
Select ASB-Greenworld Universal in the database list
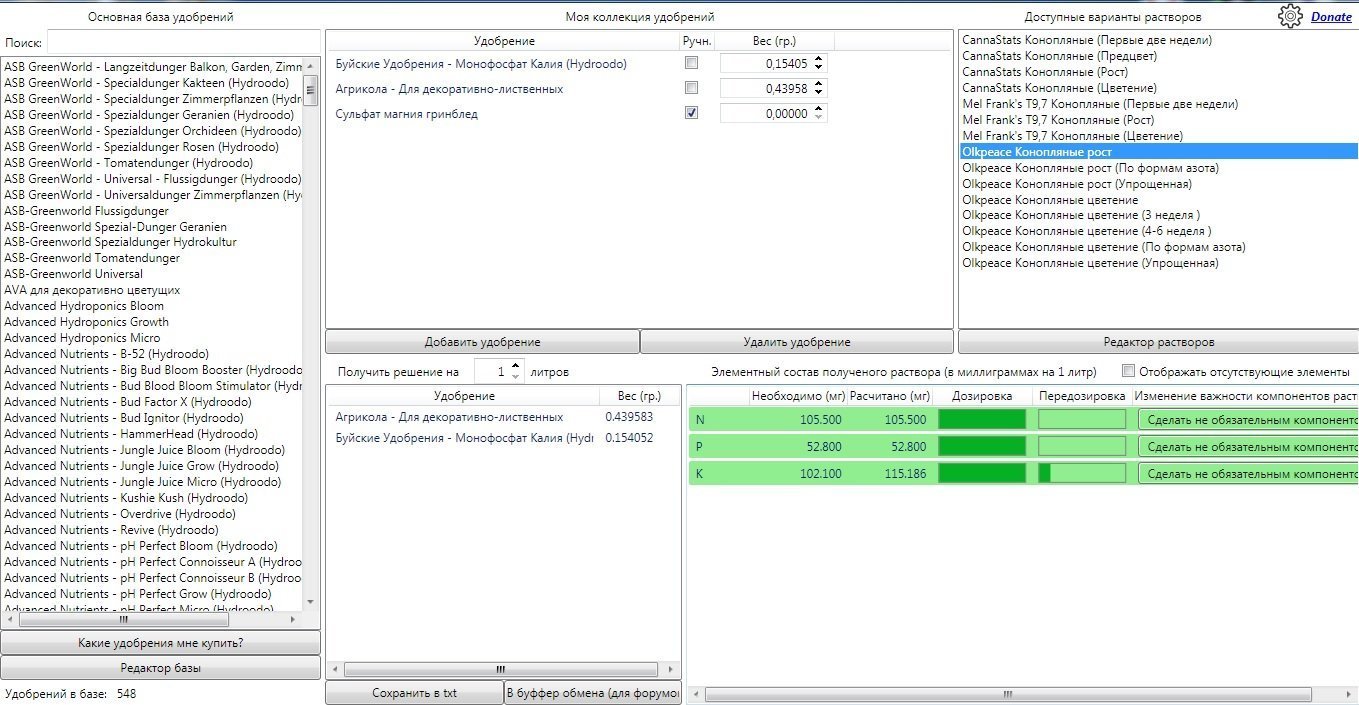(x=74, y=274)
